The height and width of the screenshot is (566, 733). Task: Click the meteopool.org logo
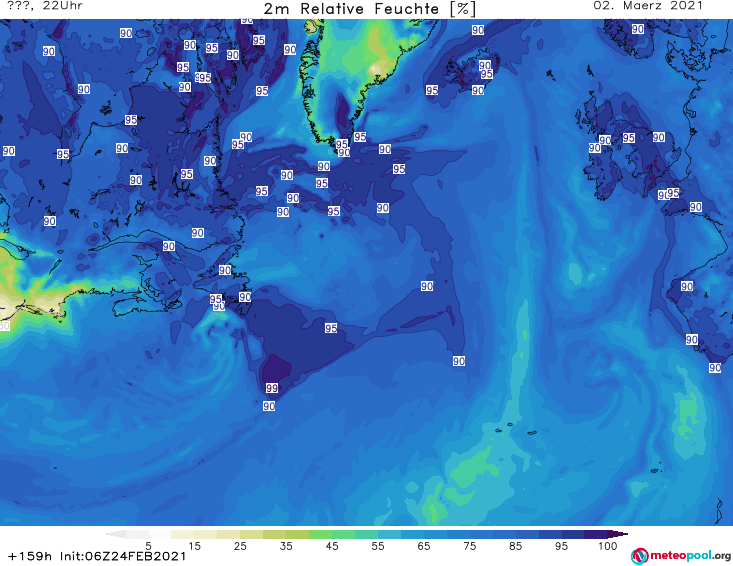point(681,556)
